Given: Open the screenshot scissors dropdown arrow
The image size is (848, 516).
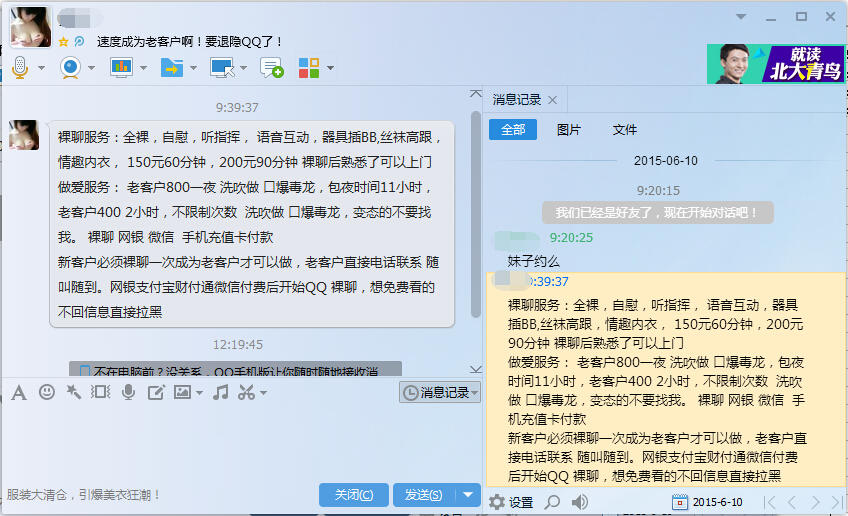Looking at the screenshot, I should click(262, 393).
